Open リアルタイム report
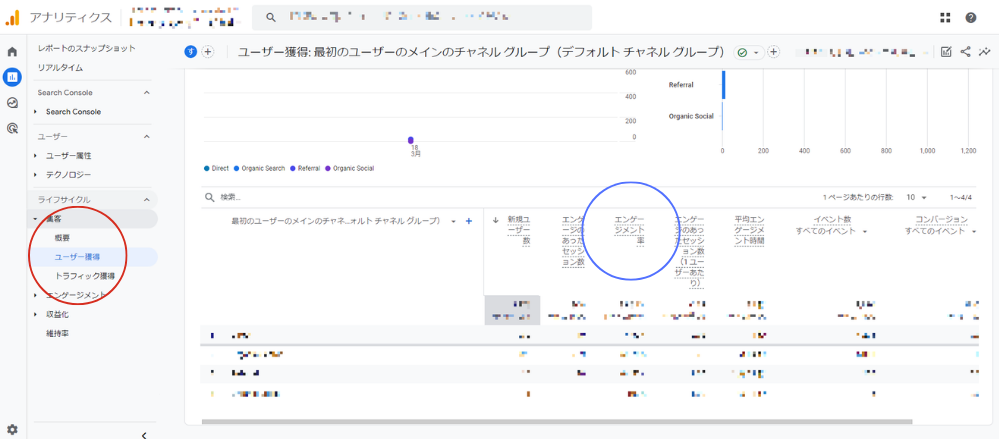This screenshot has height=439, width=999. [x=60, y=67]
